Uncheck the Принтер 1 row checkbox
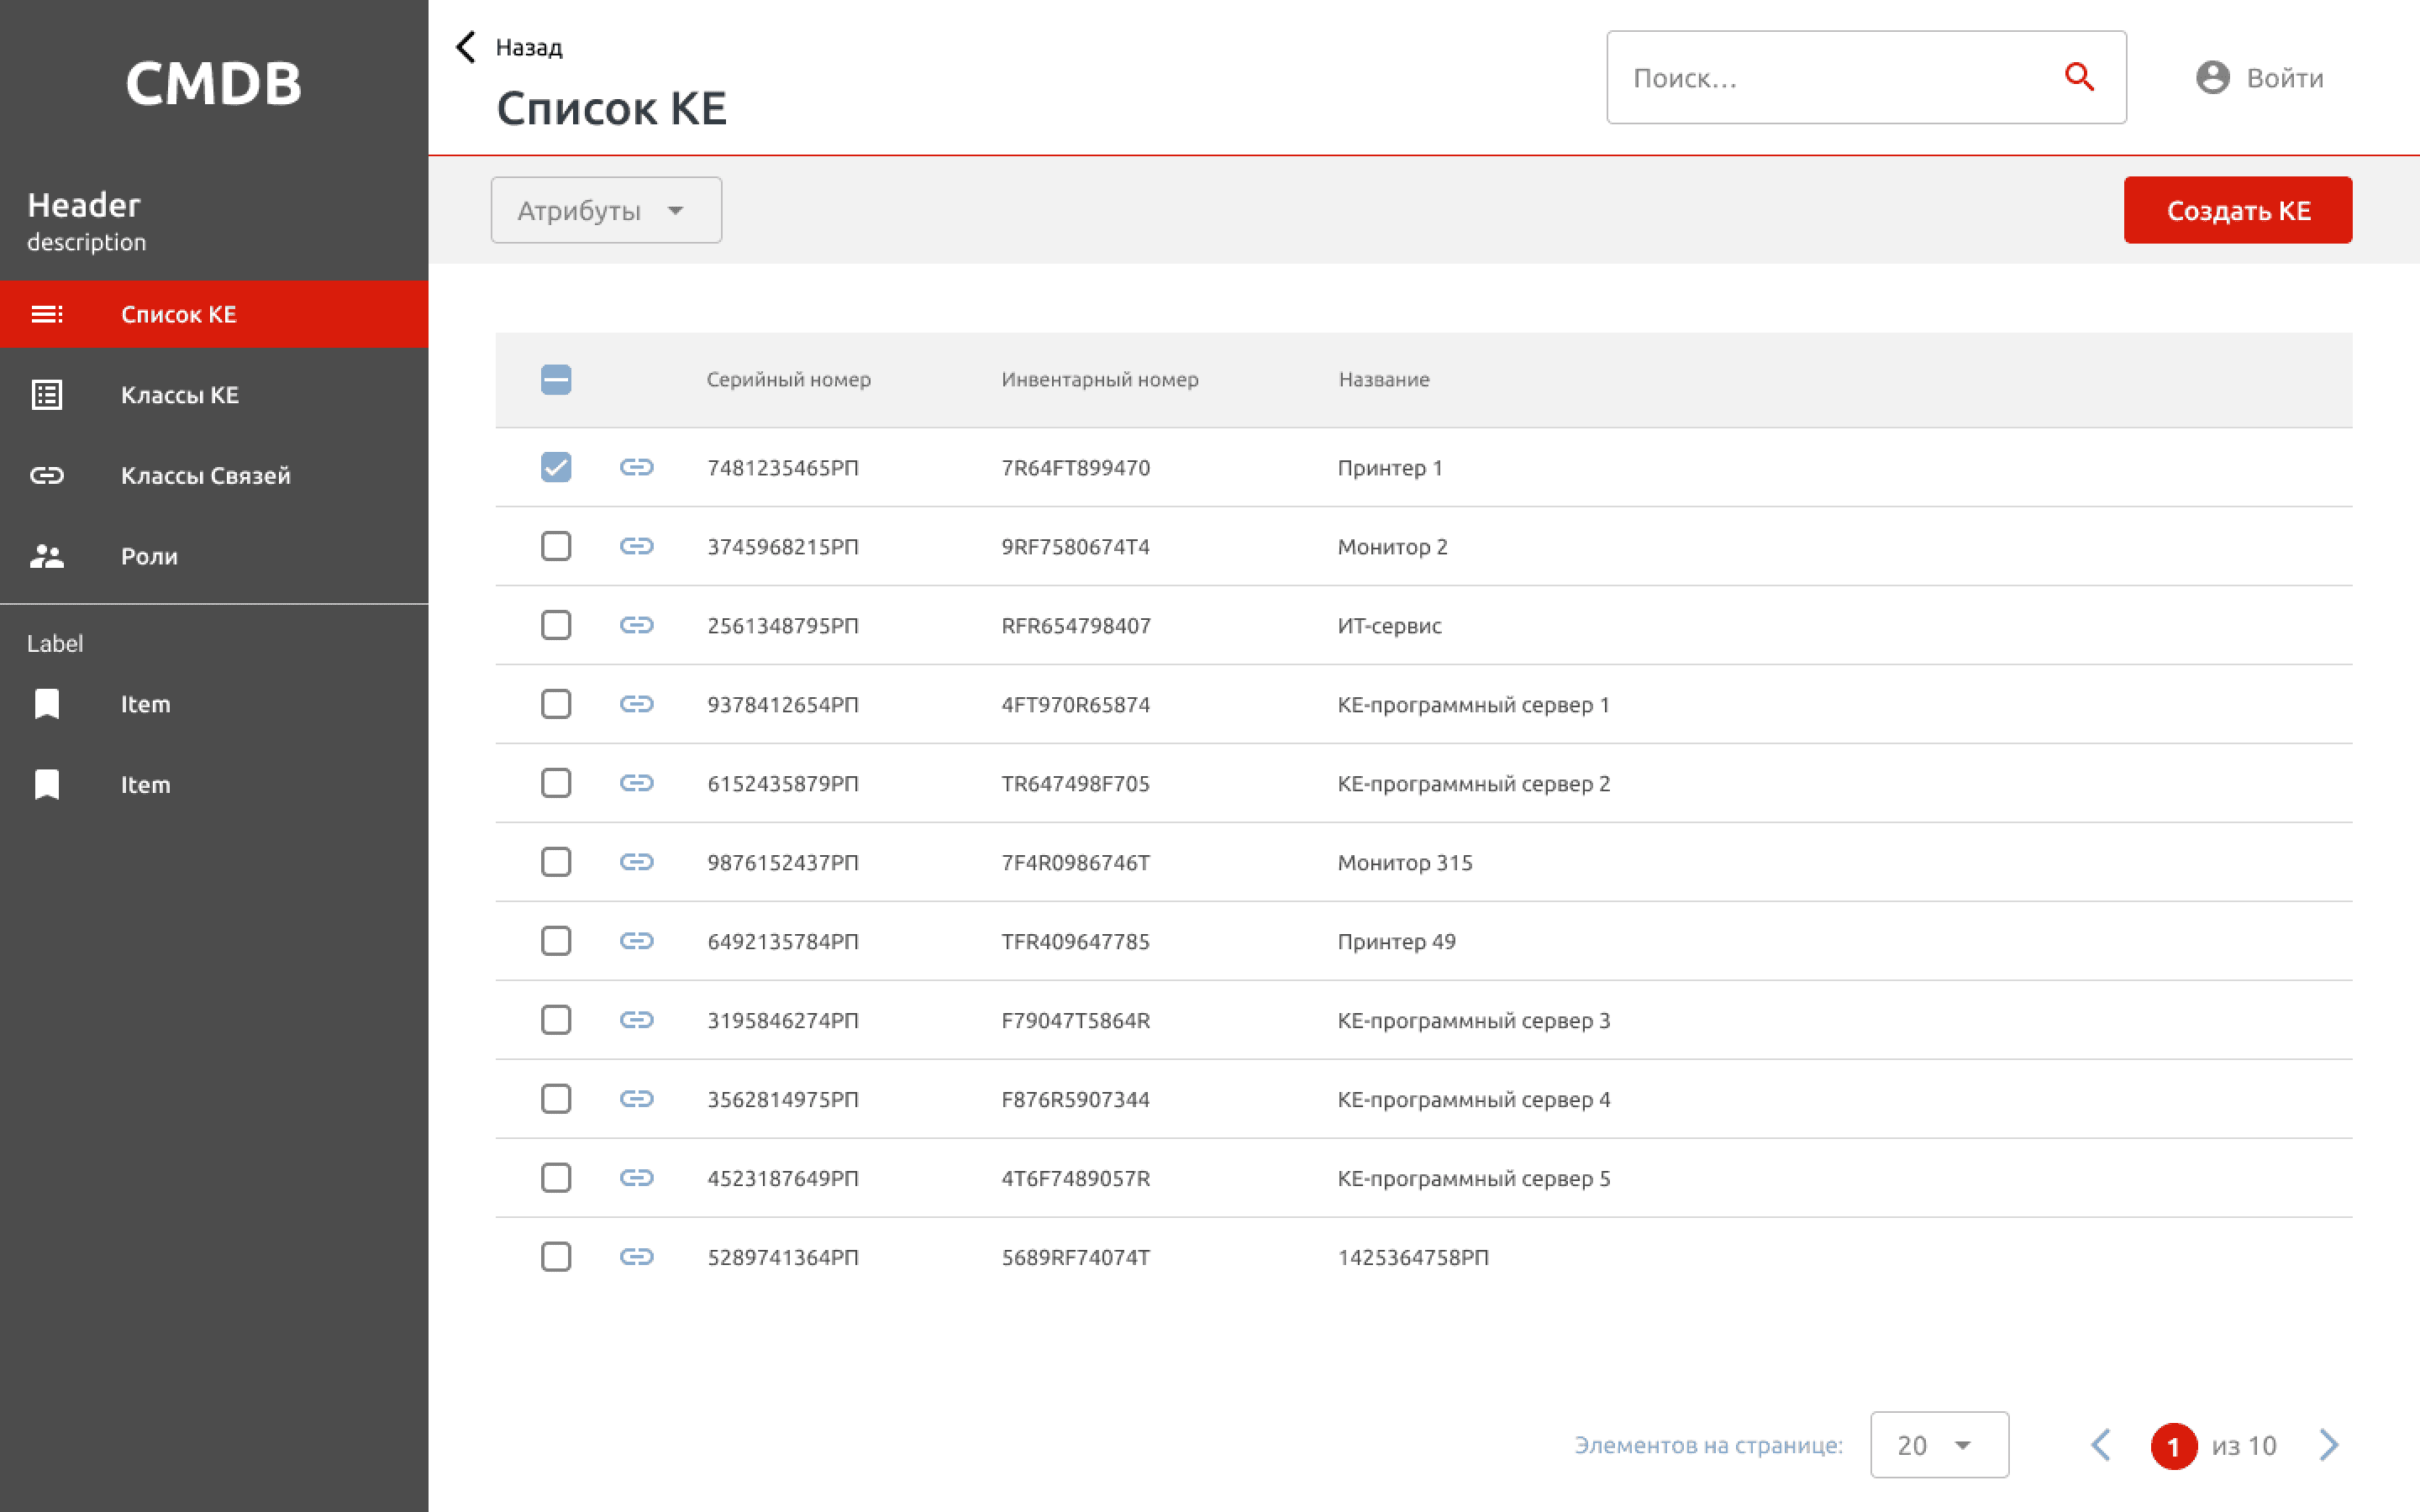Viewport: 2420px width, 1512px height. pos(556,467)
